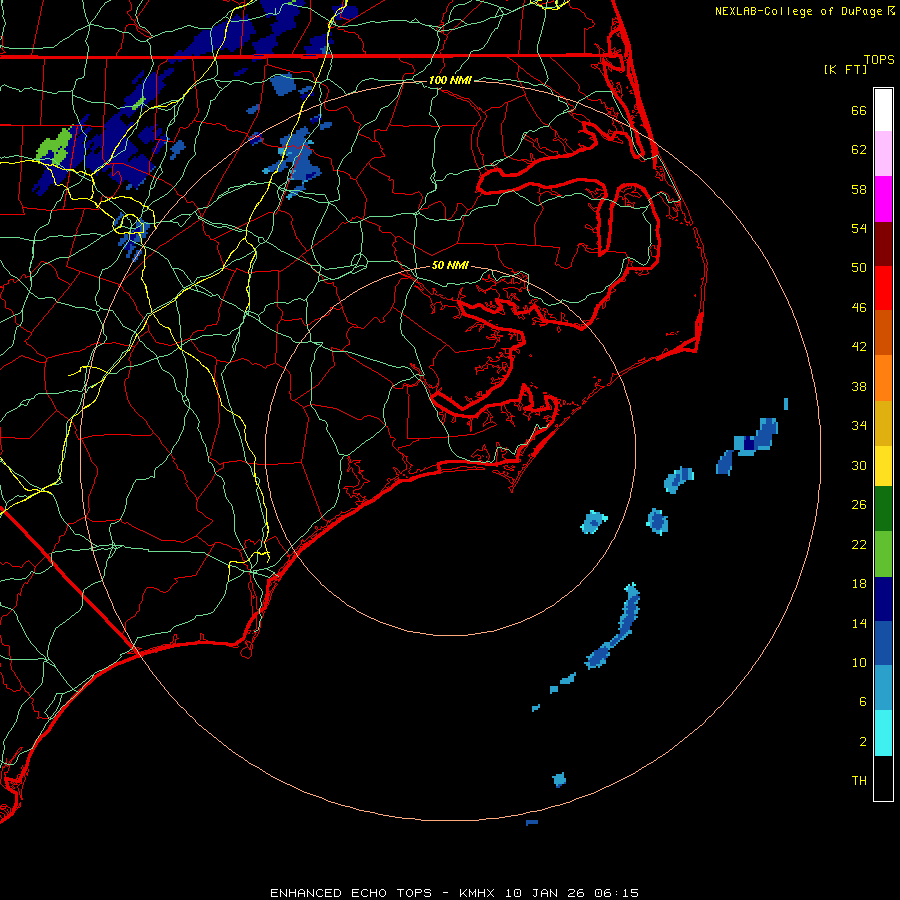Screen dimensions: 900x900
Task: Click the '46' legend value label
Action: 859,308
